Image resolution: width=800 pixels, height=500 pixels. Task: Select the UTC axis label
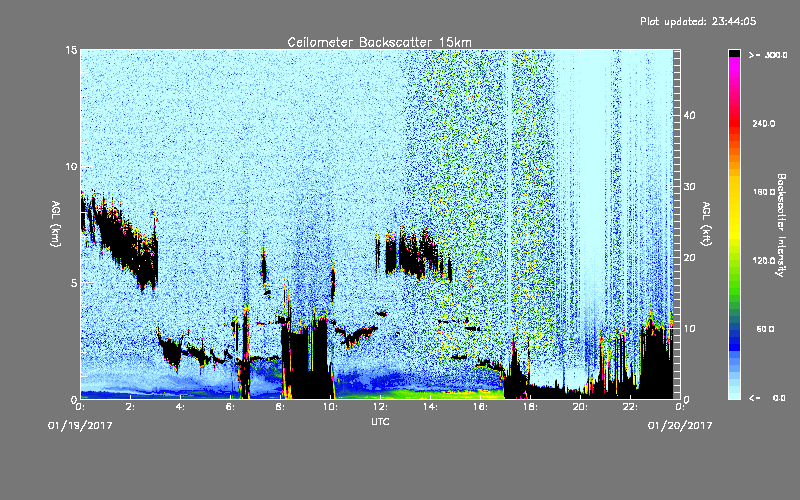[380, 421]
